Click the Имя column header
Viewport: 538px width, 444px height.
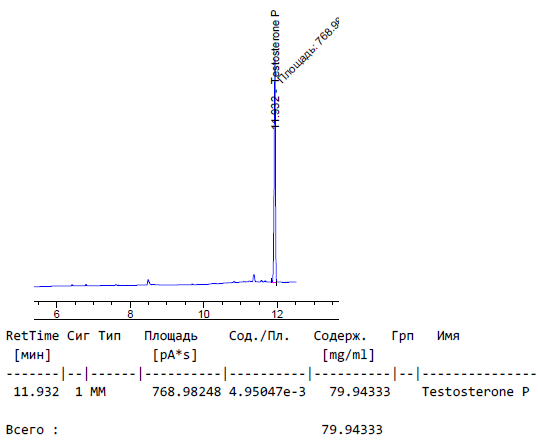pos(448,336)
